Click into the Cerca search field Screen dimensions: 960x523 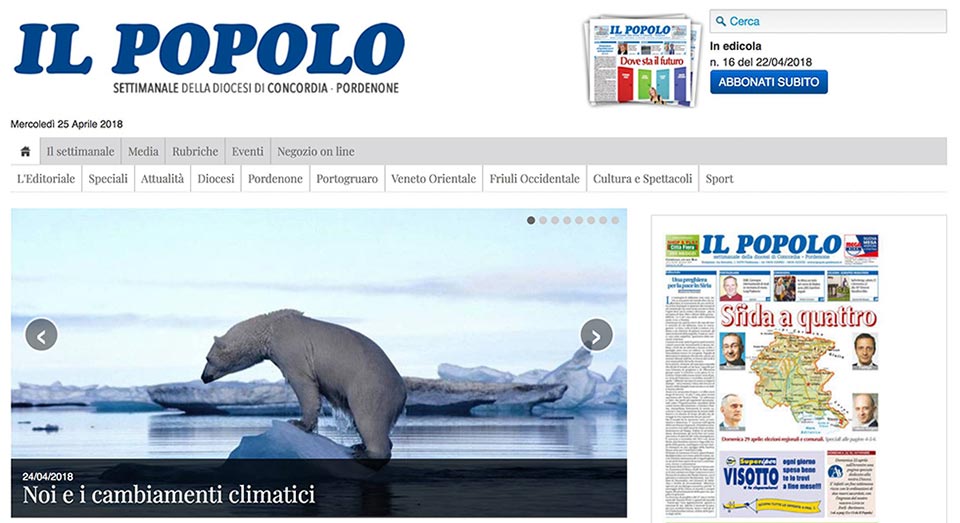pos(828,21)
